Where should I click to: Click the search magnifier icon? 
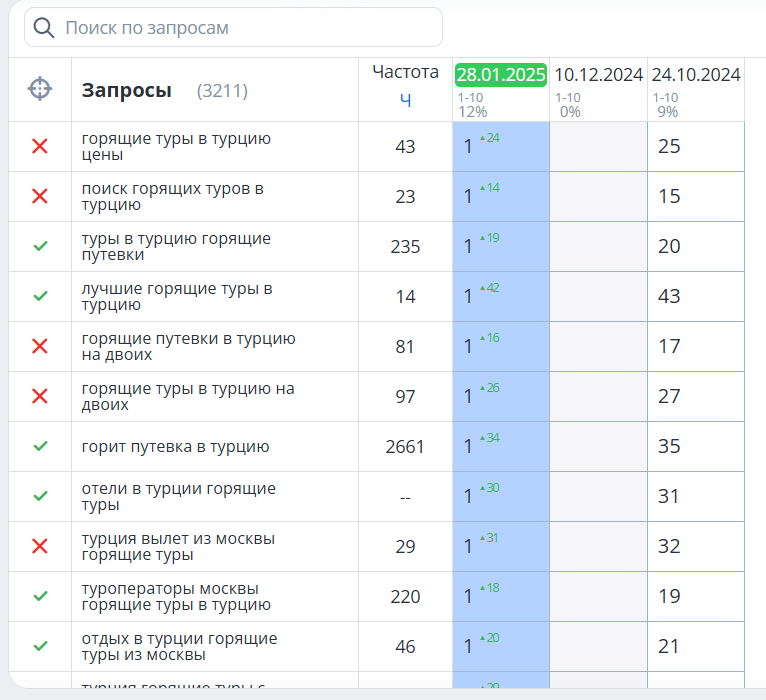[43, 28]
